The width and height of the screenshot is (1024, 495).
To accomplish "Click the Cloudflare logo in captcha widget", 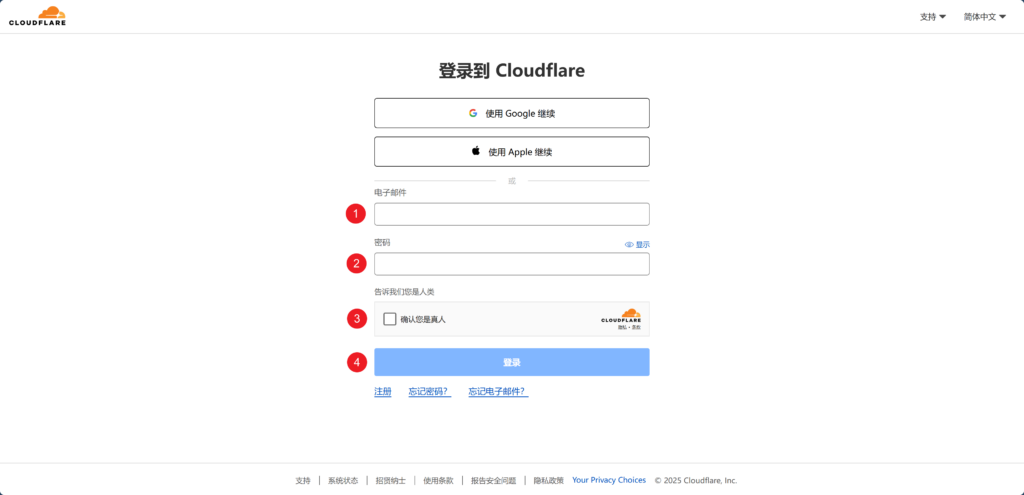I will [621, 318].
